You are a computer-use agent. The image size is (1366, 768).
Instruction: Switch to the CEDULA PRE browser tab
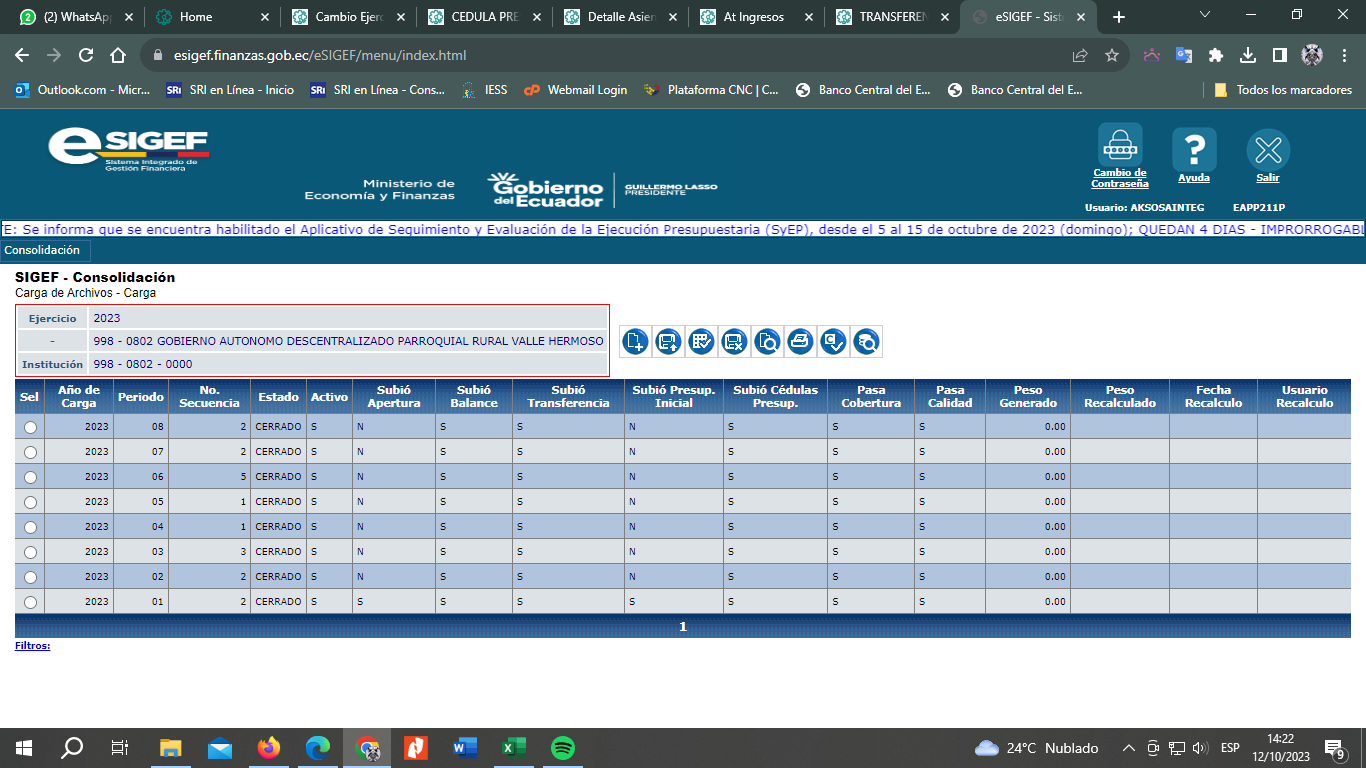[483, 17]
